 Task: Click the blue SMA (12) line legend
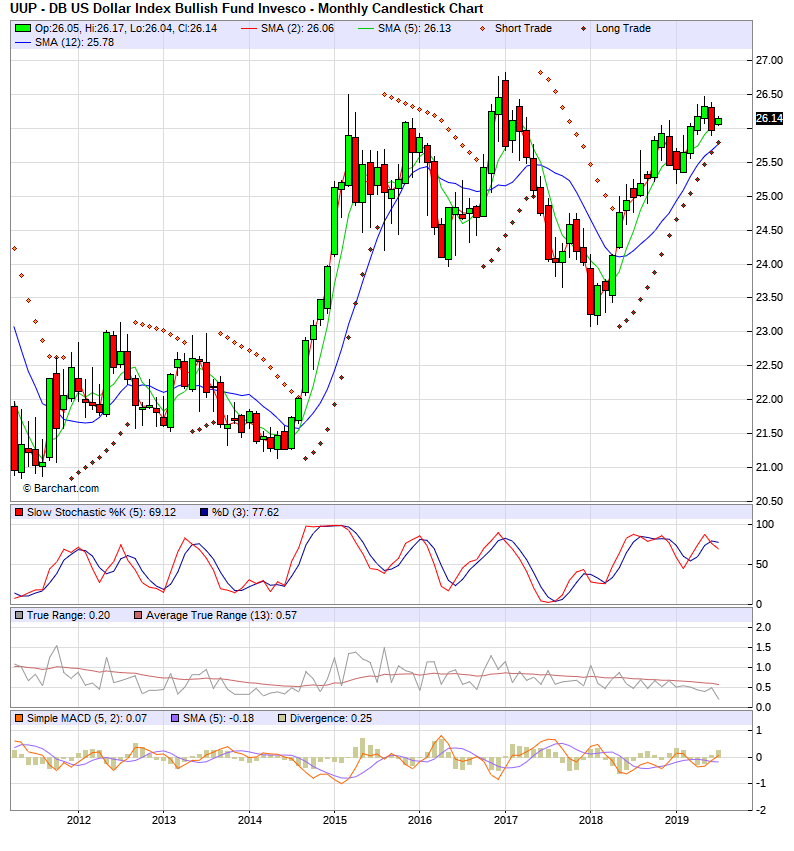23,42
